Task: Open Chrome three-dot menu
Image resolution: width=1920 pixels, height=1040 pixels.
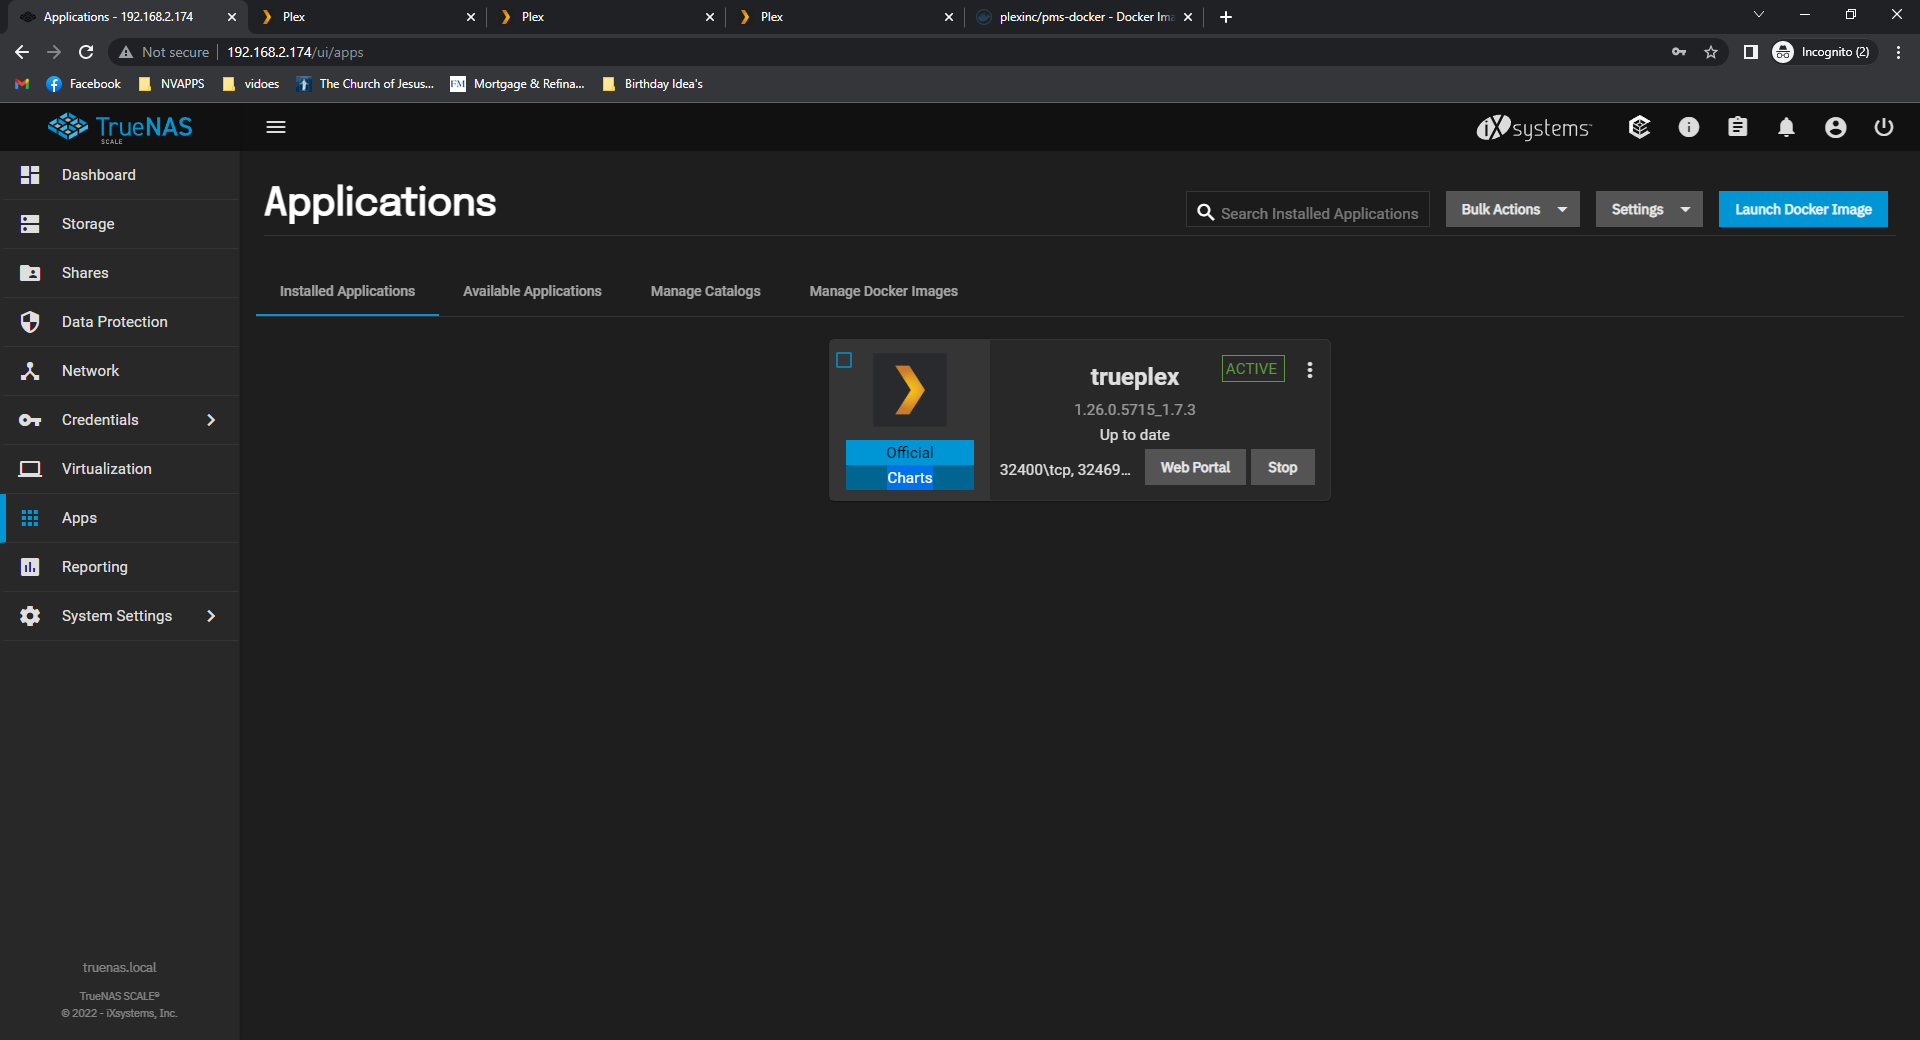Action: point(1898,52)
